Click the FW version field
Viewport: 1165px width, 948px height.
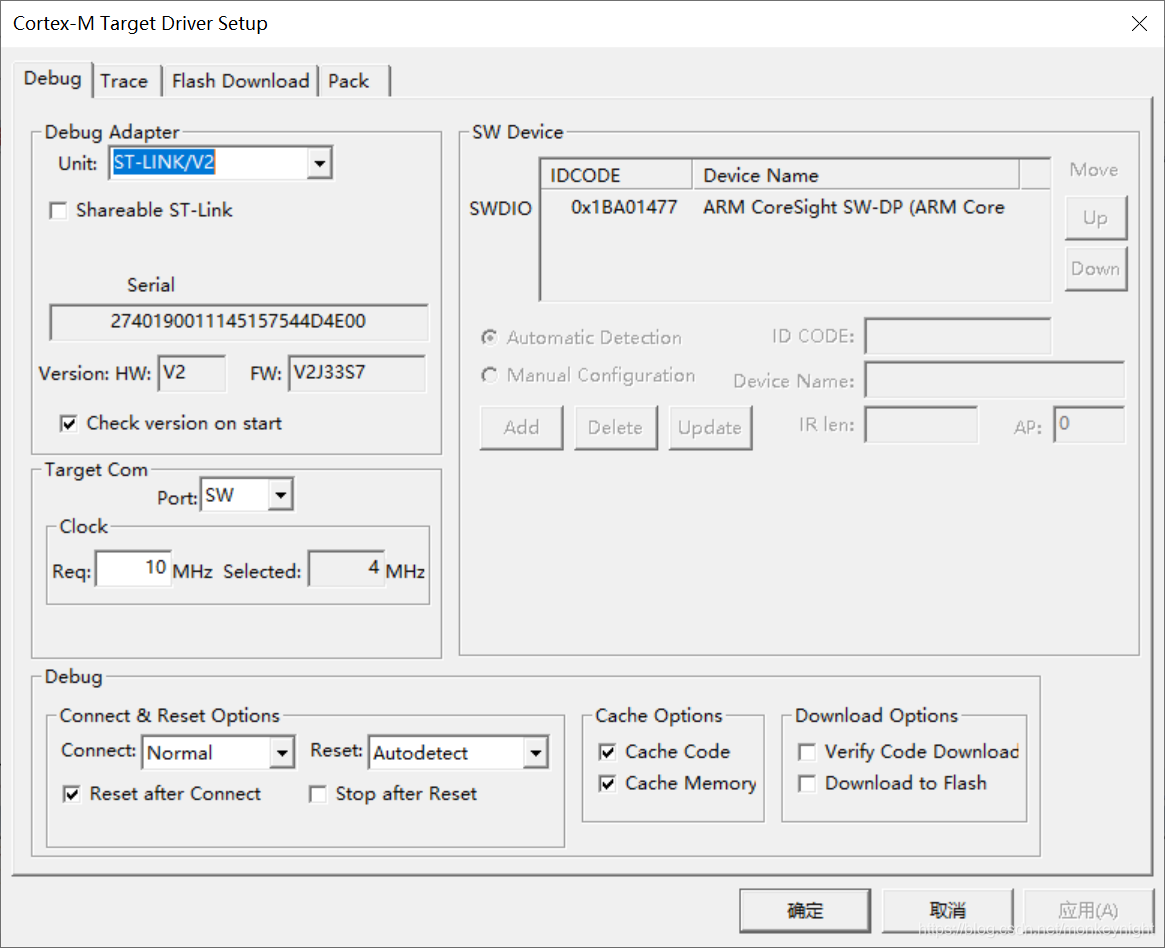coord(357,373)
